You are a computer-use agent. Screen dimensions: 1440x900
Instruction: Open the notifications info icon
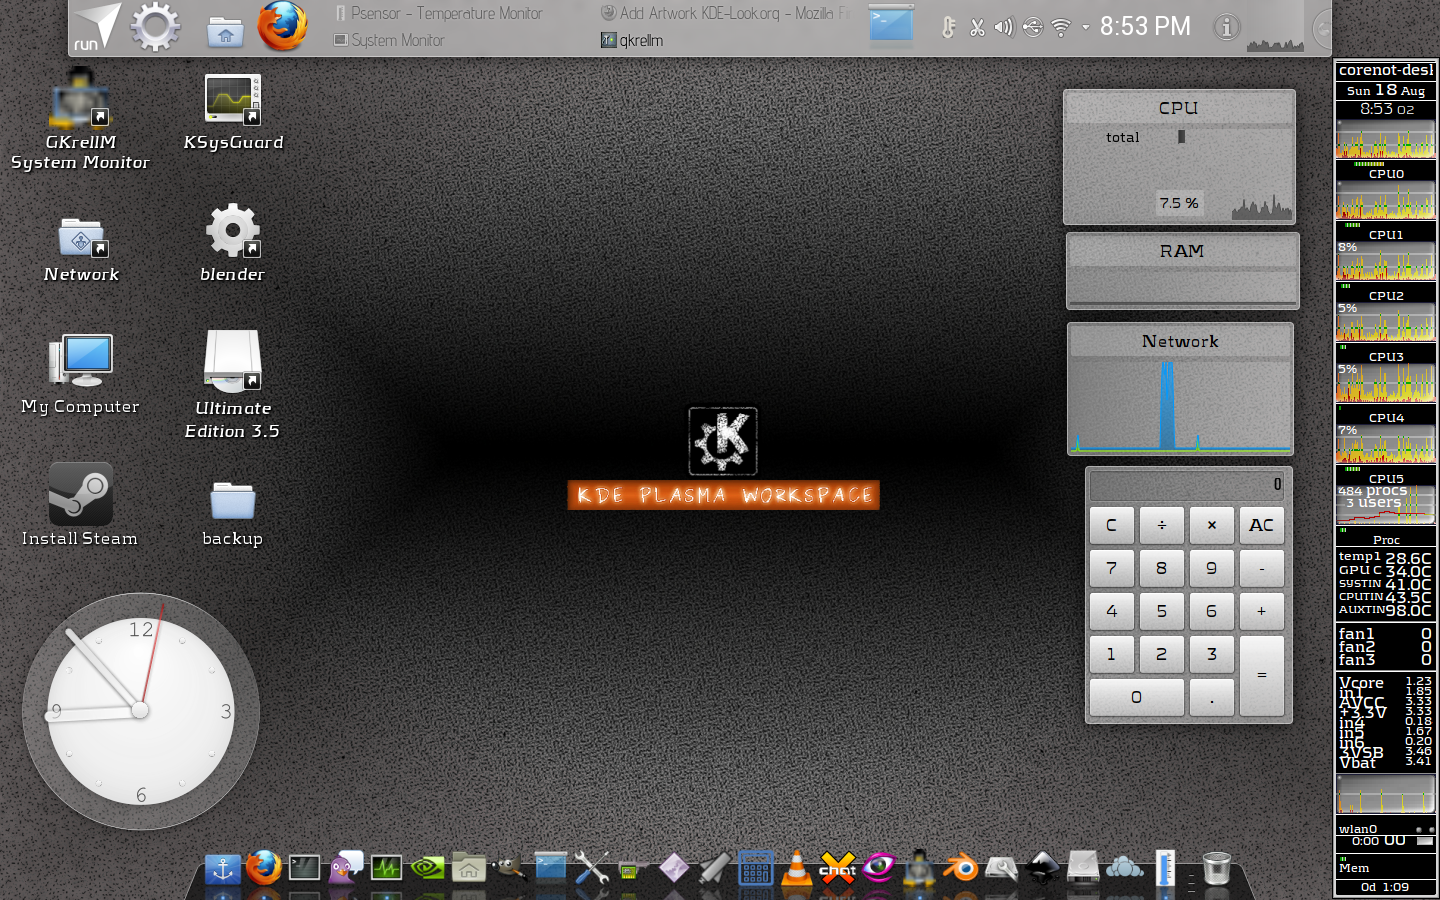click(1226, 27)
